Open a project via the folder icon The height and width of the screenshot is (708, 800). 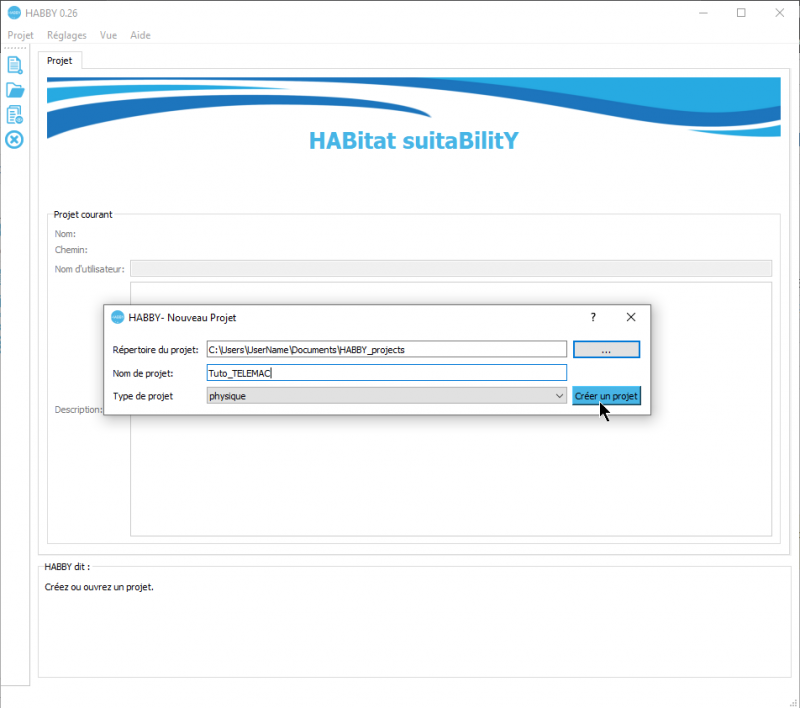tap(14, 90)
